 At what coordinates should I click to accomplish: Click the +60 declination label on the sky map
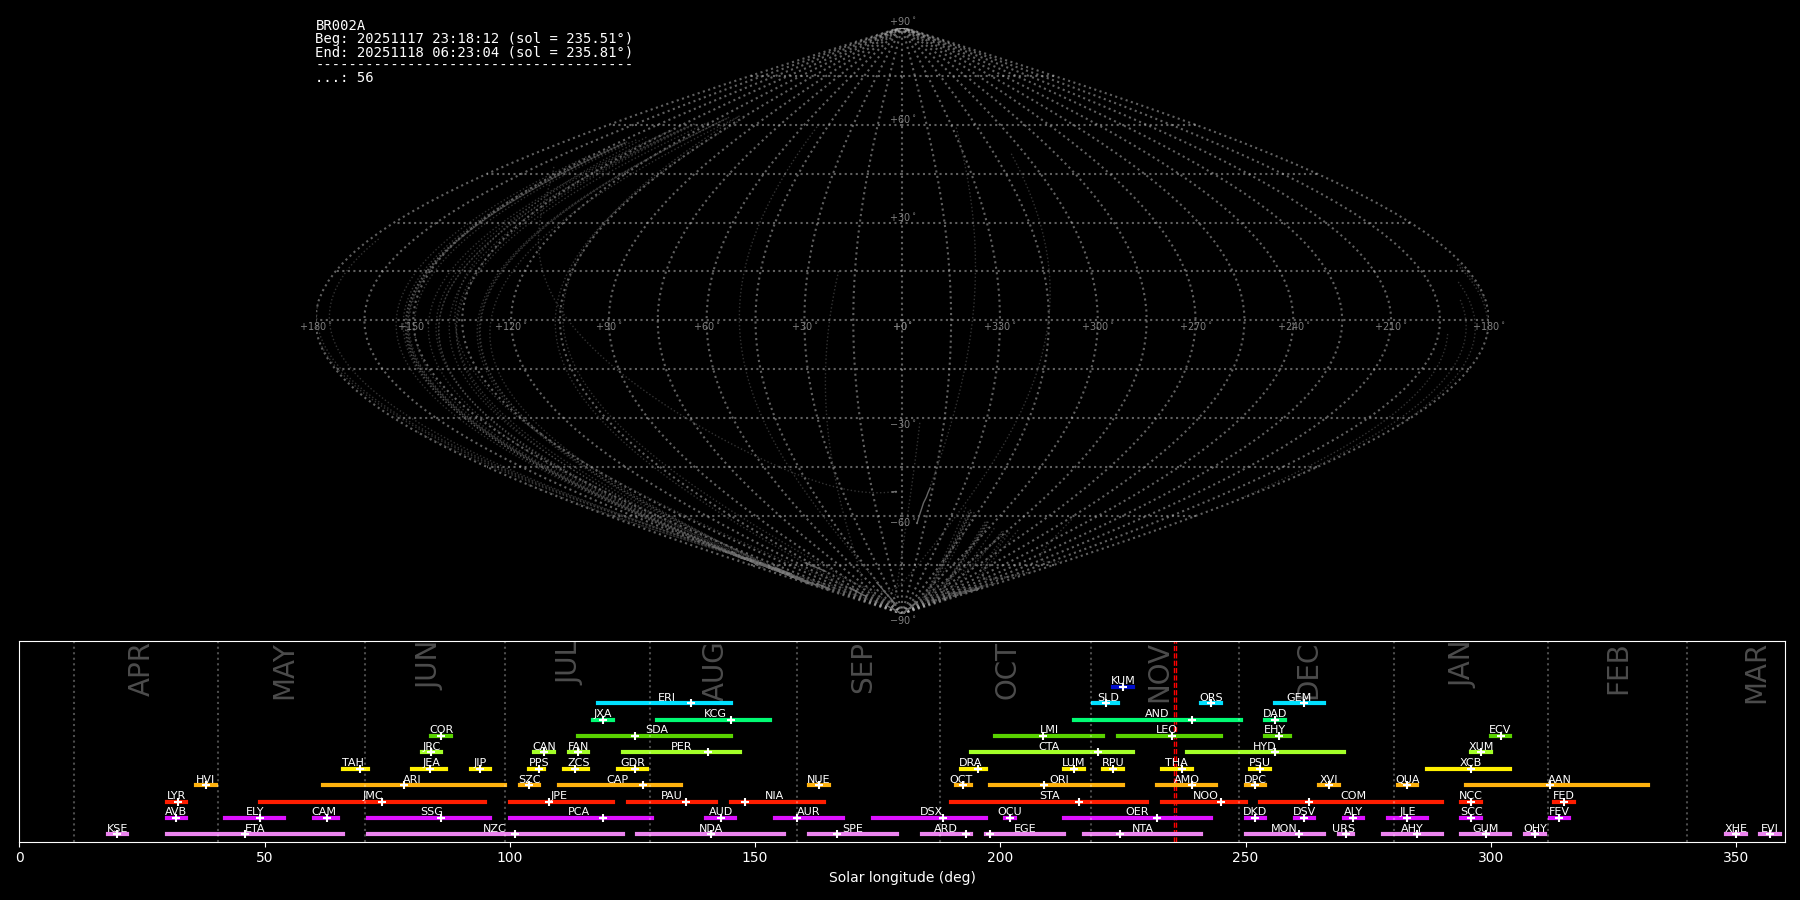pos(902,120)
